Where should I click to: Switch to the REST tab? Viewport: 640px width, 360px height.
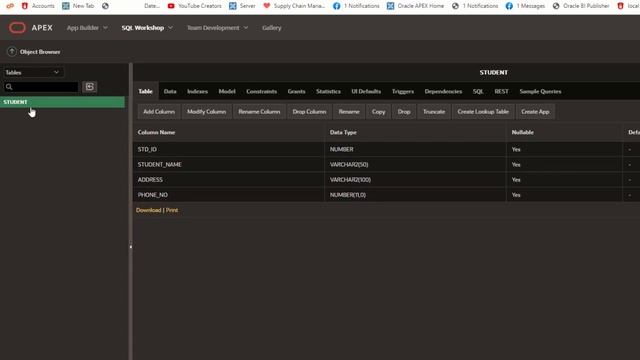[502, 91]
